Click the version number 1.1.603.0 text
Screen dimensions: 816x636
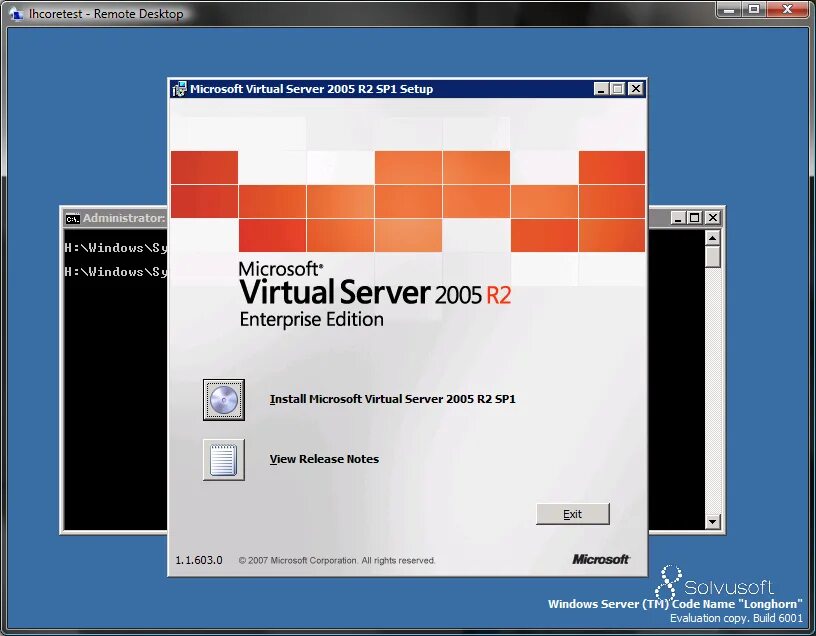click(x=199, y=560)
